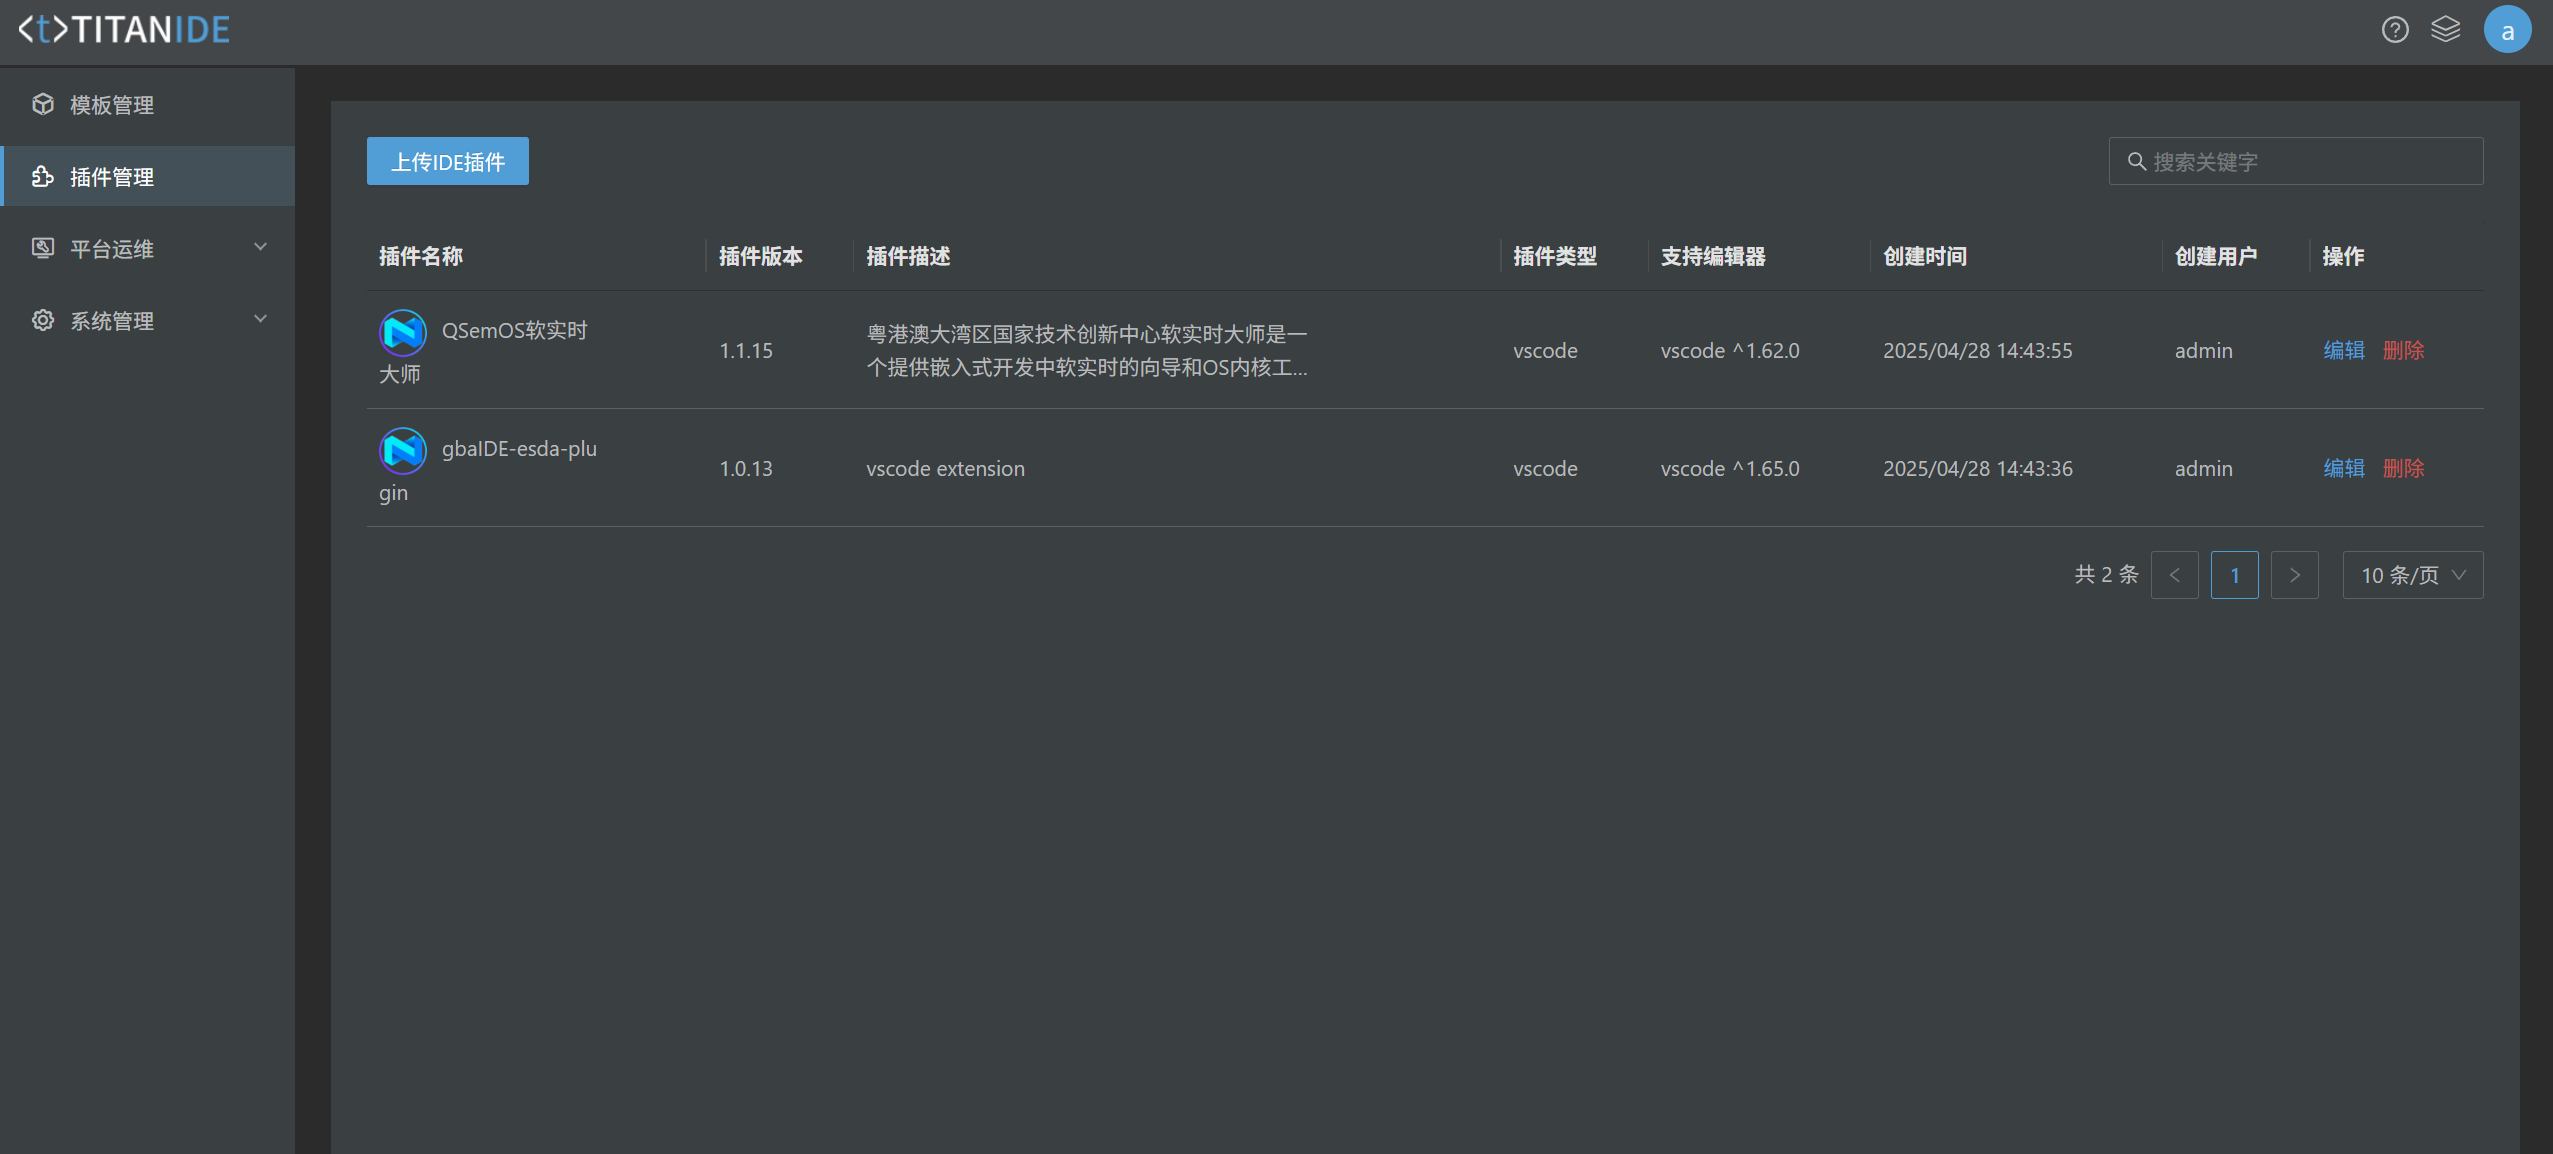
Task: Open 模板管理 in the sidebar
Action: (112, 105)
